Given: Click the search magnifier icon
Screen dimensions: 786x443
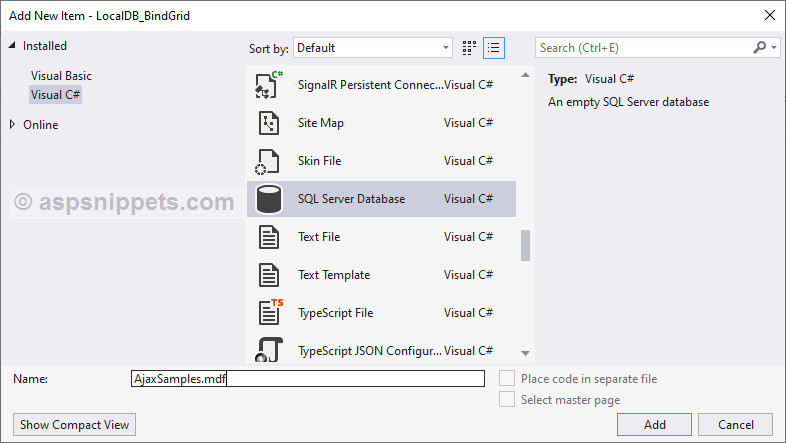Looking at the screenshot, I should coord(759,48).
